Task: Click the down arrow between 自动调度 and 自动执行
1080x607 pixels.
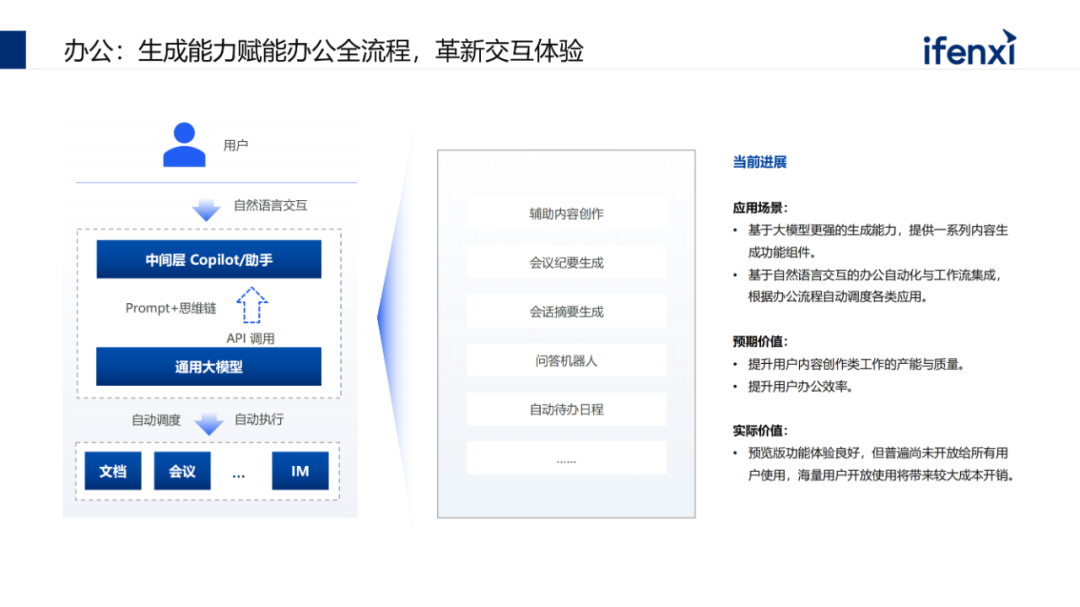Action: [209, 423]
